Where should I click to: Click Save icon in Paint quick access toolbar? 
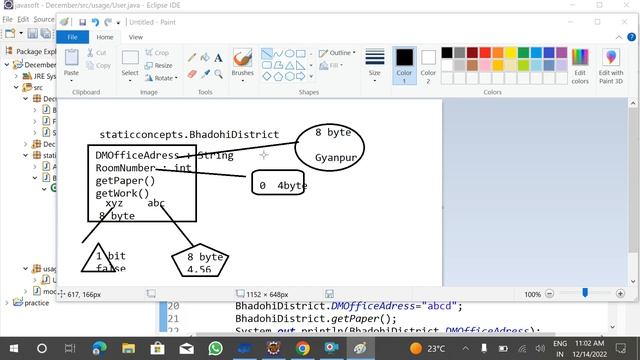pyautogui.click(x=82, y=22)
